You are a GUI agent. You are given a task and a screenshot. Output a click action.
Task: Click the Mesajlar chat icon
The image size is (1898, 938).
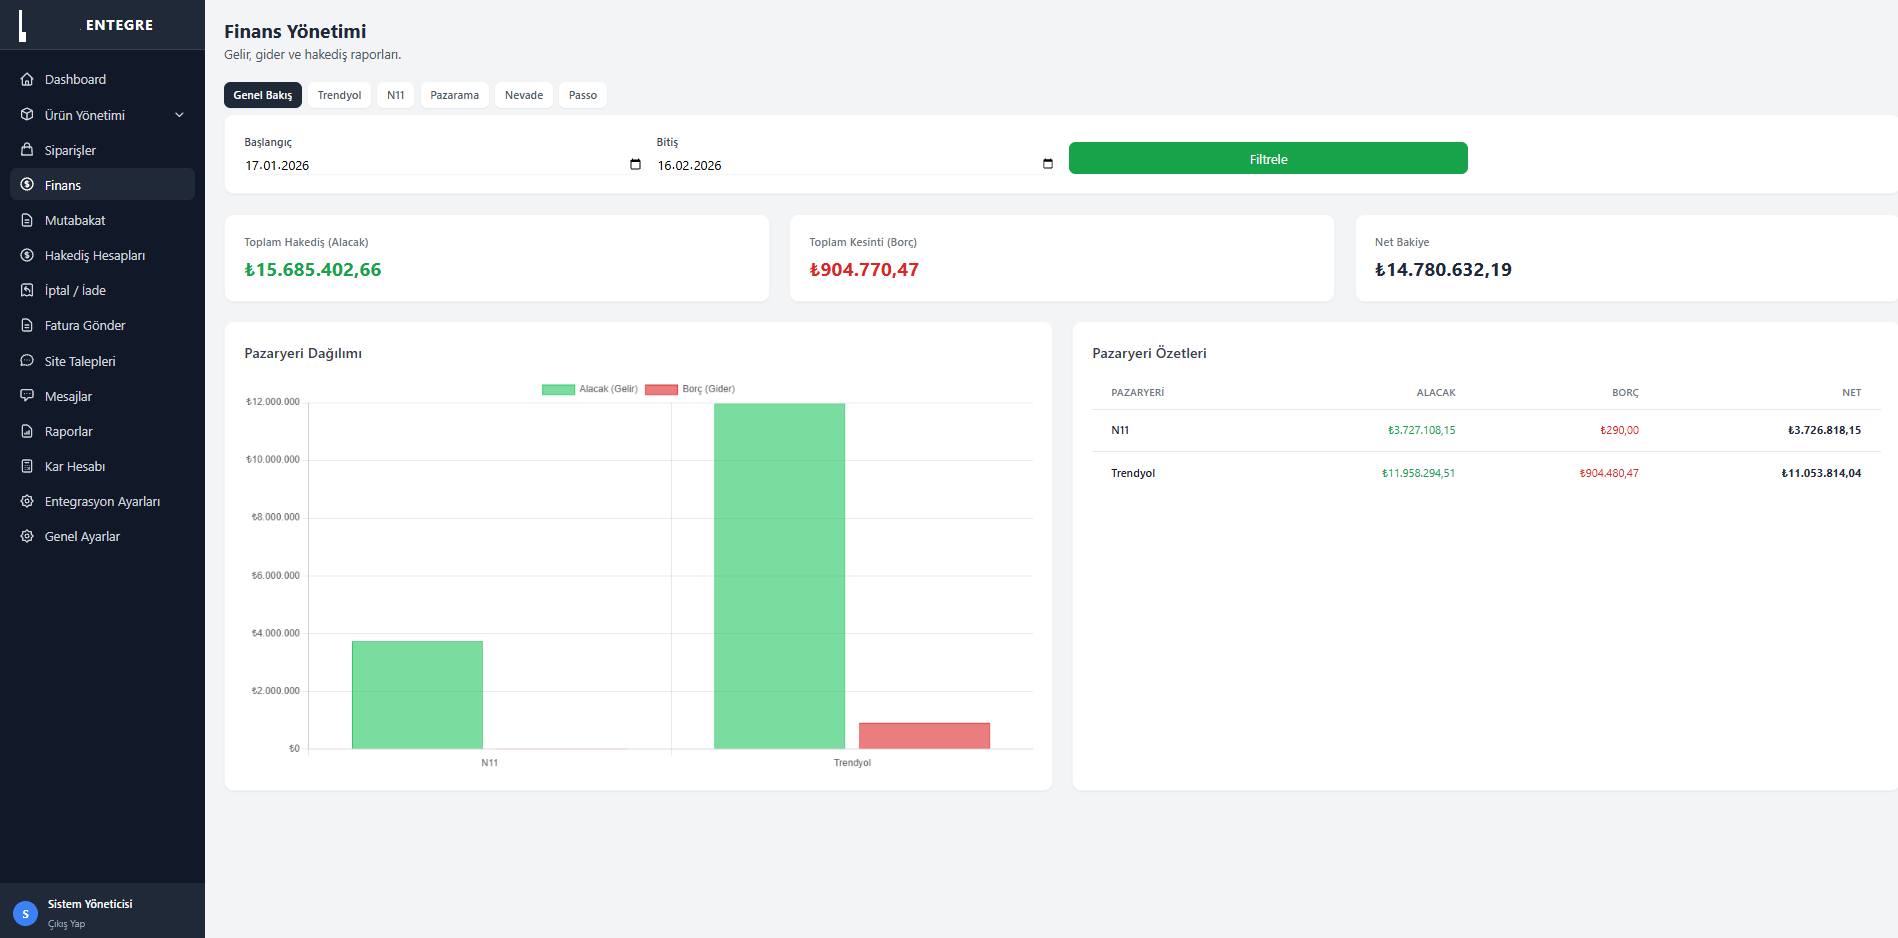[x=27, y=396]
